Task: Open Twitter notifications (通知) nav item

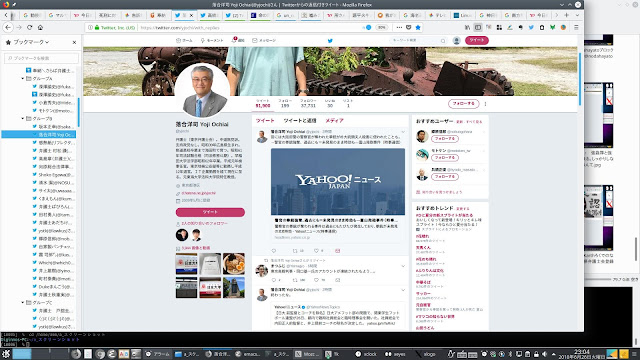Action: (238, 40)
